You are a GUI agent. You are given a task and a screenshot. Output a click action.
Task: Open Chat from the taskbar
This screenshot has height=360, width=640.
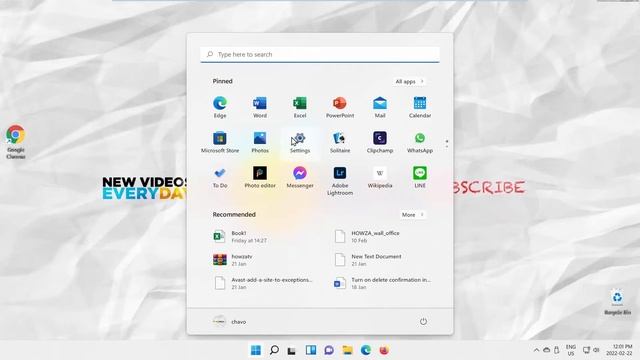point(329,350)
